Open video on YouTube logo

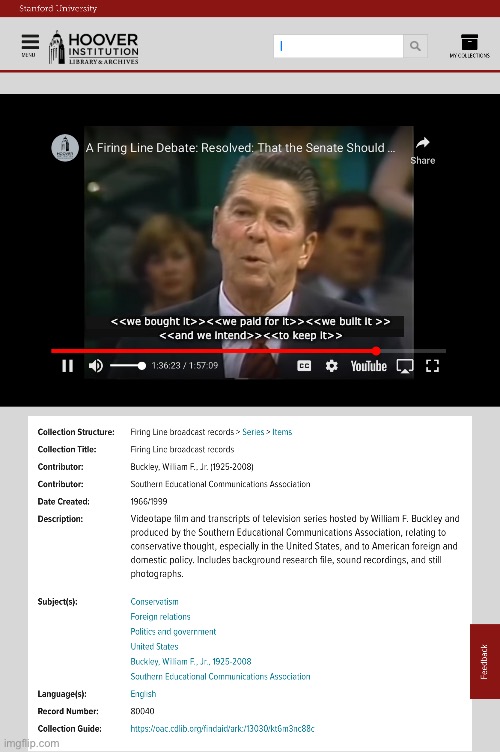pos(369,366)
